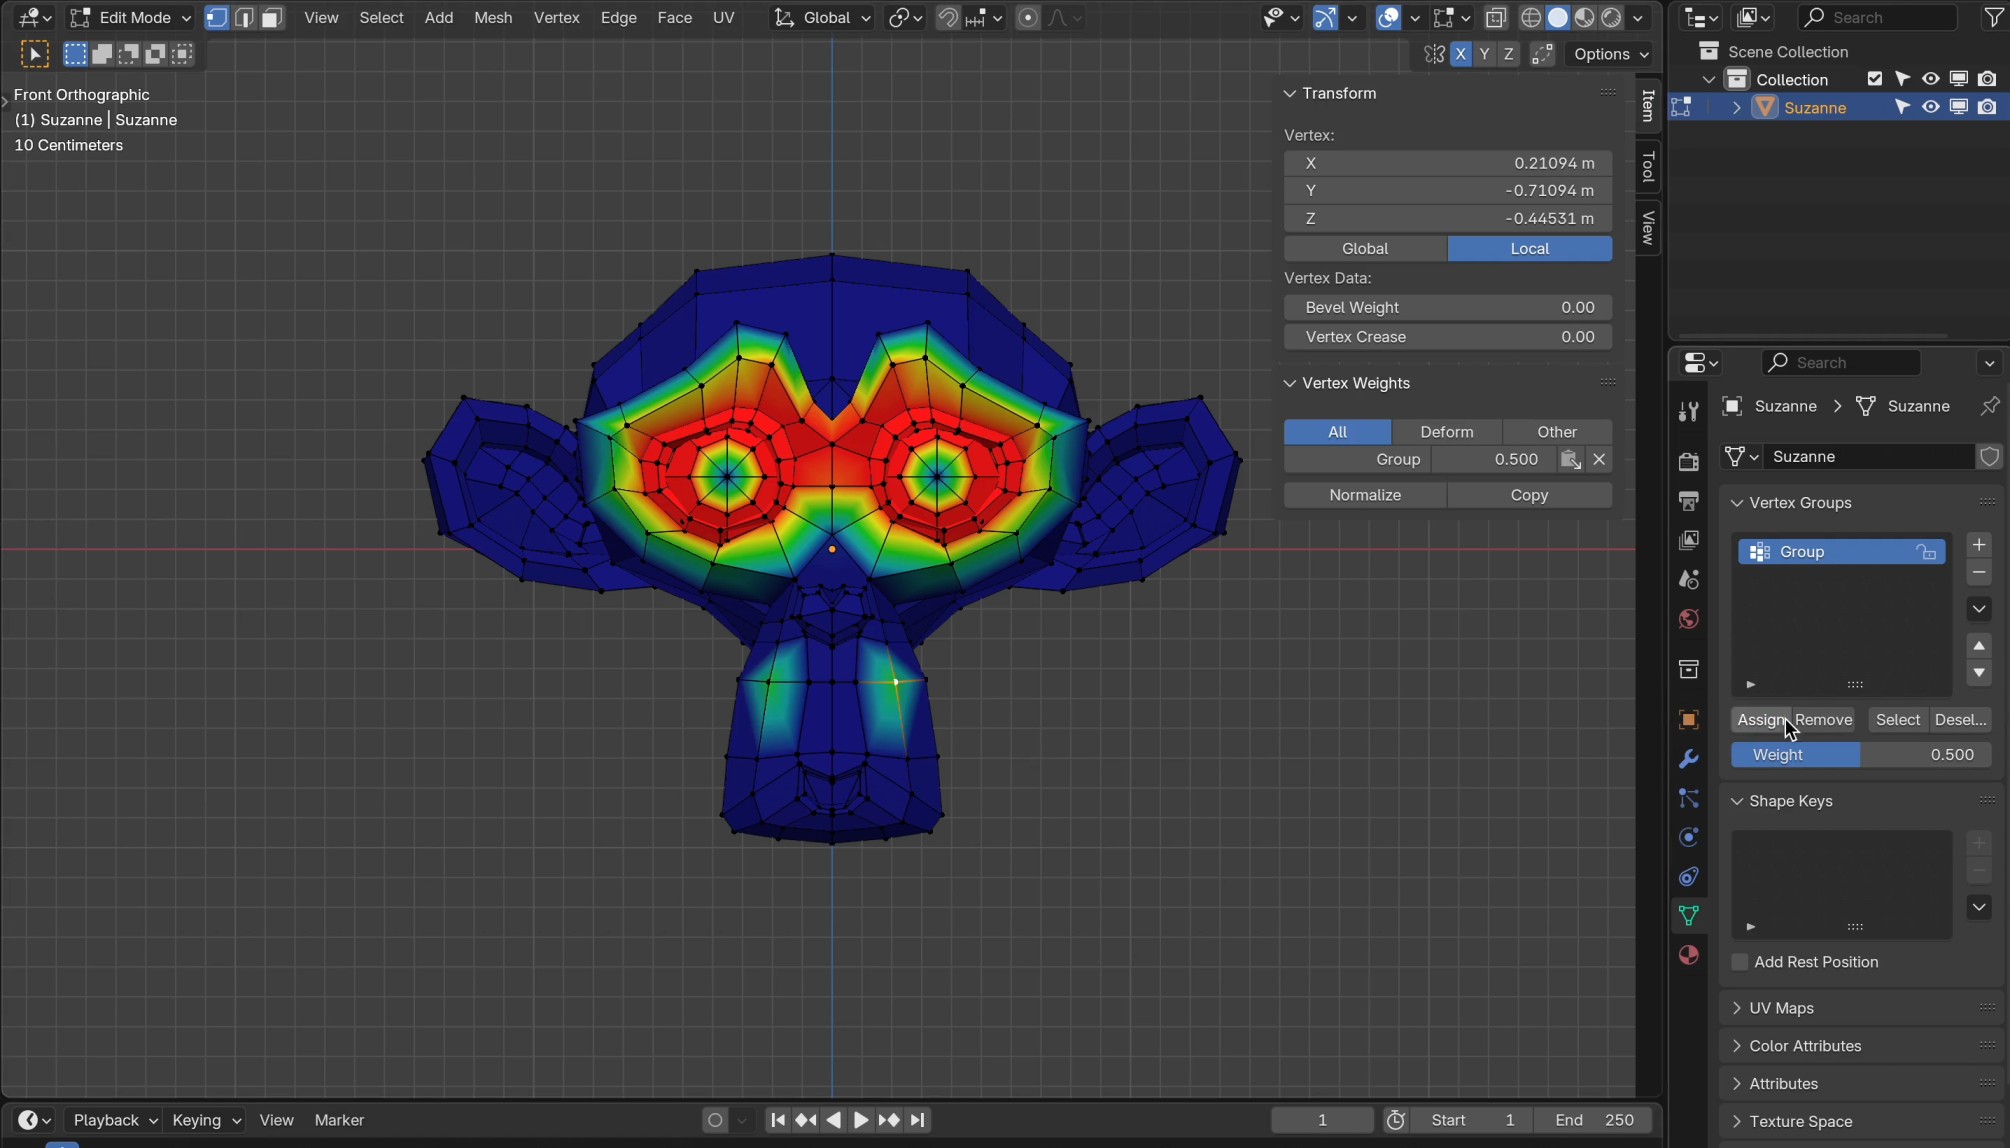This screenshot has height=1148, width=2010.
Task: Open the Object Data properties tab
Action: 1689,916
